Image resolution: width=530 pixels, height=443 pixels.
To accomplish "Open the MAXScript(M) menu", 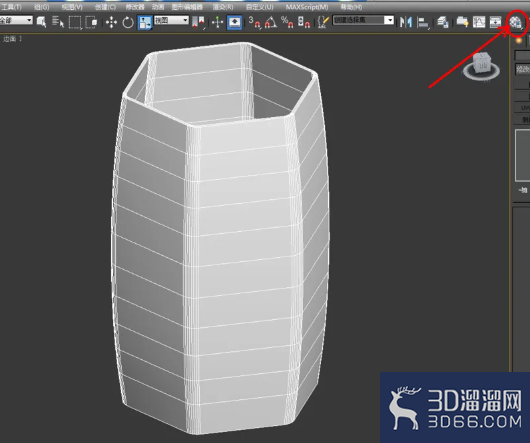I will coord(307,7).
